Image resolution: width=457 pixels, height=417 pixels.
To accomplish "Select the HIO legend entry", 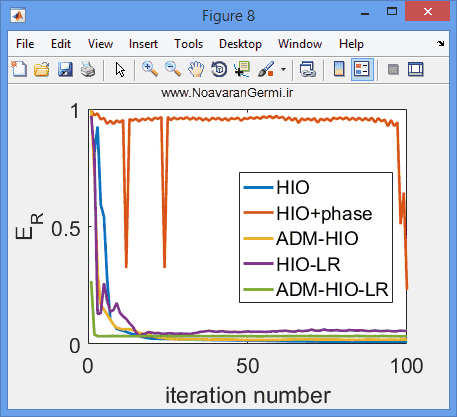I will [x=276, y=187].
